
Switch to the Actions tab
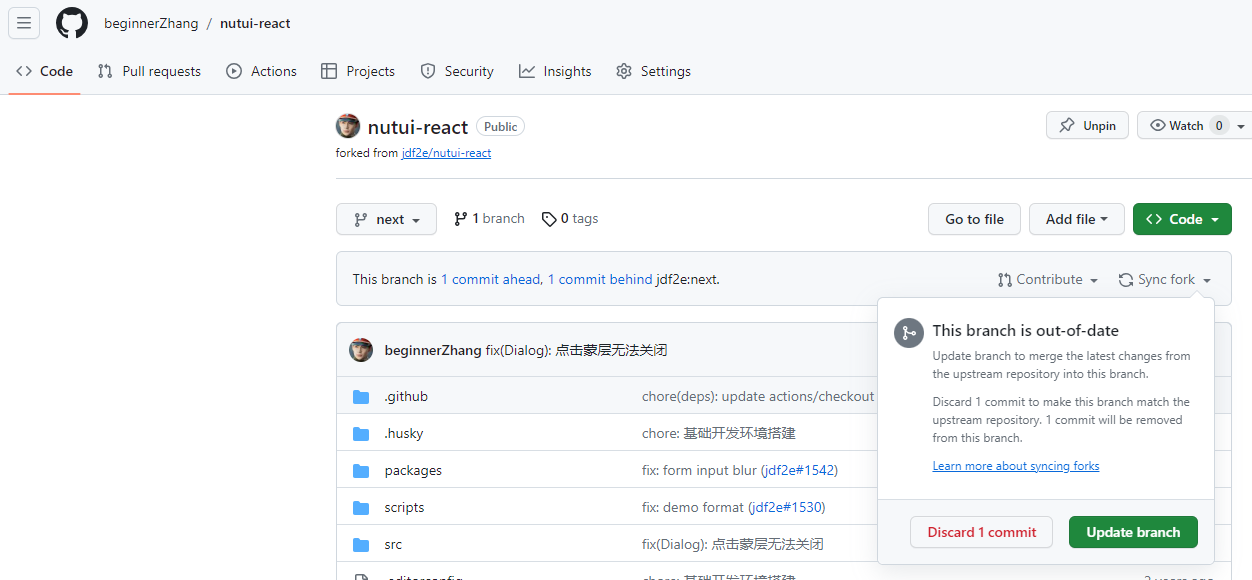(261, 71)
